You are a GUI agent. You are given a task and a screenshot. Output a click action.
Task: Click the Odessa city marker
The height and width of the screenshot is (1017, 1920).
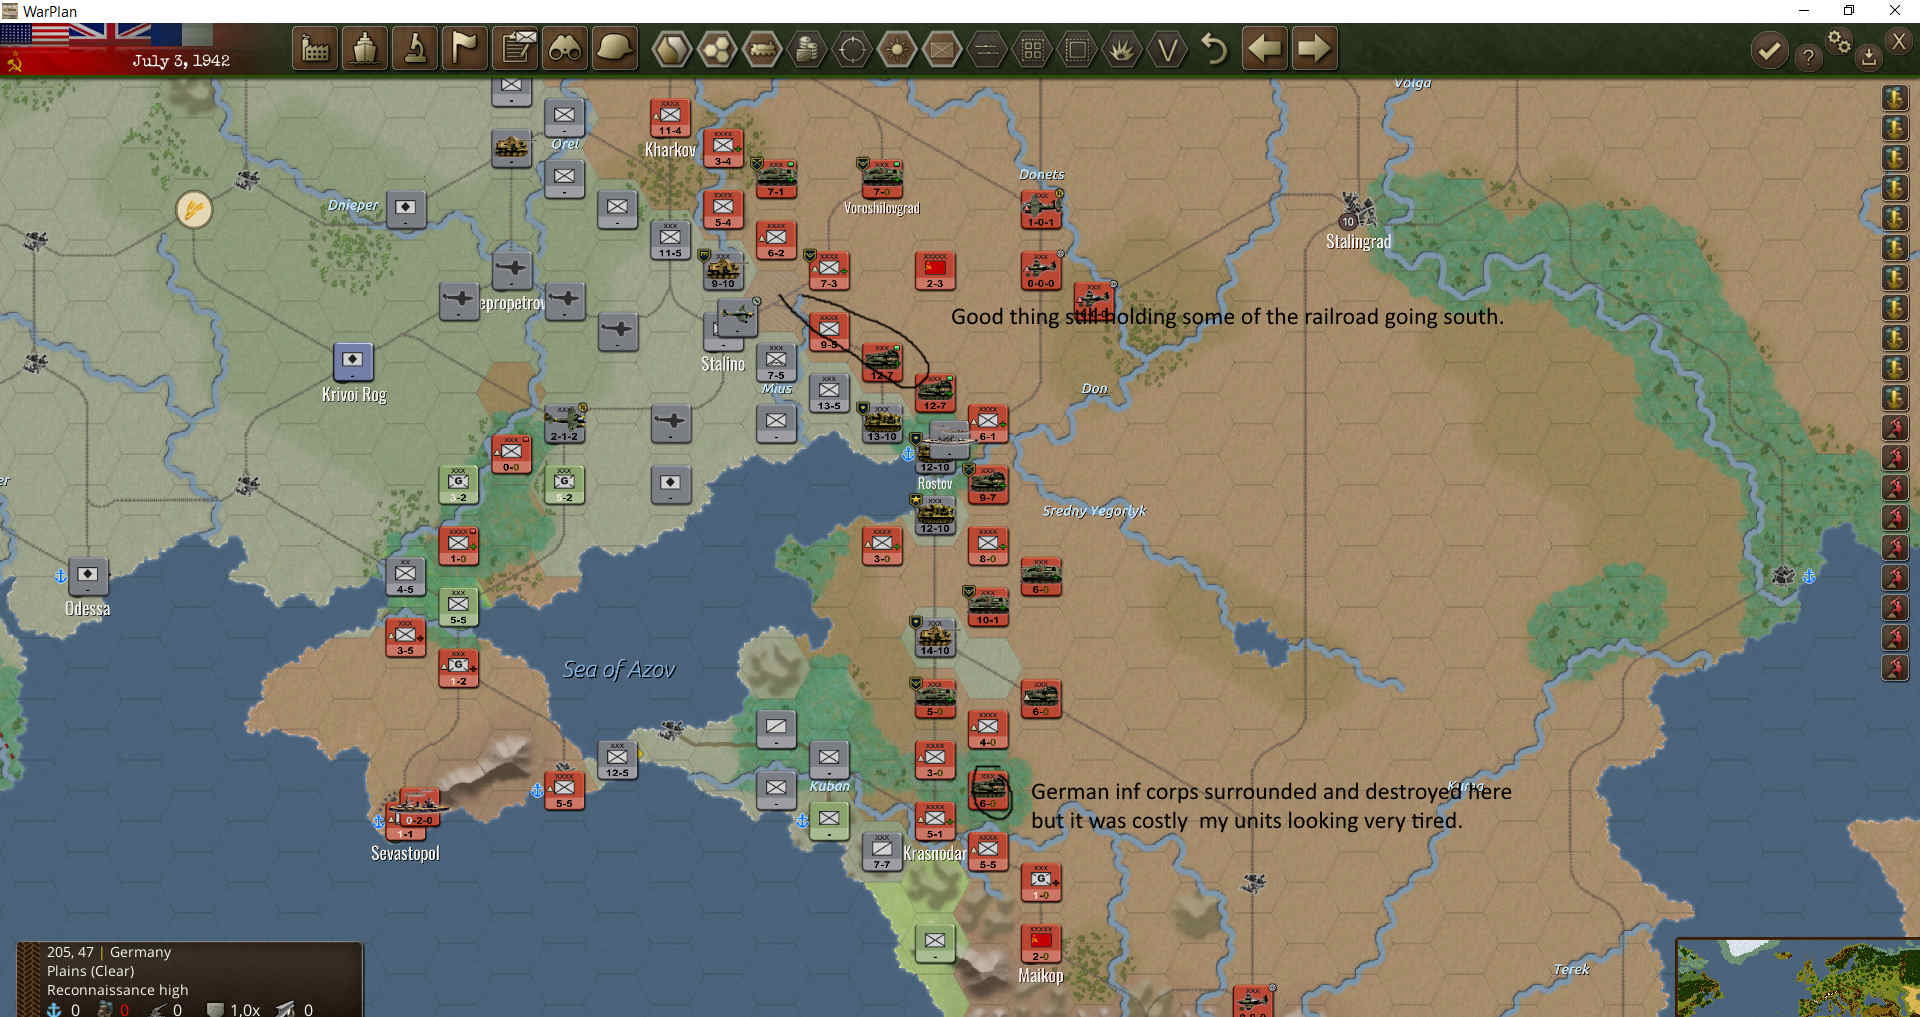pos(87,576)
